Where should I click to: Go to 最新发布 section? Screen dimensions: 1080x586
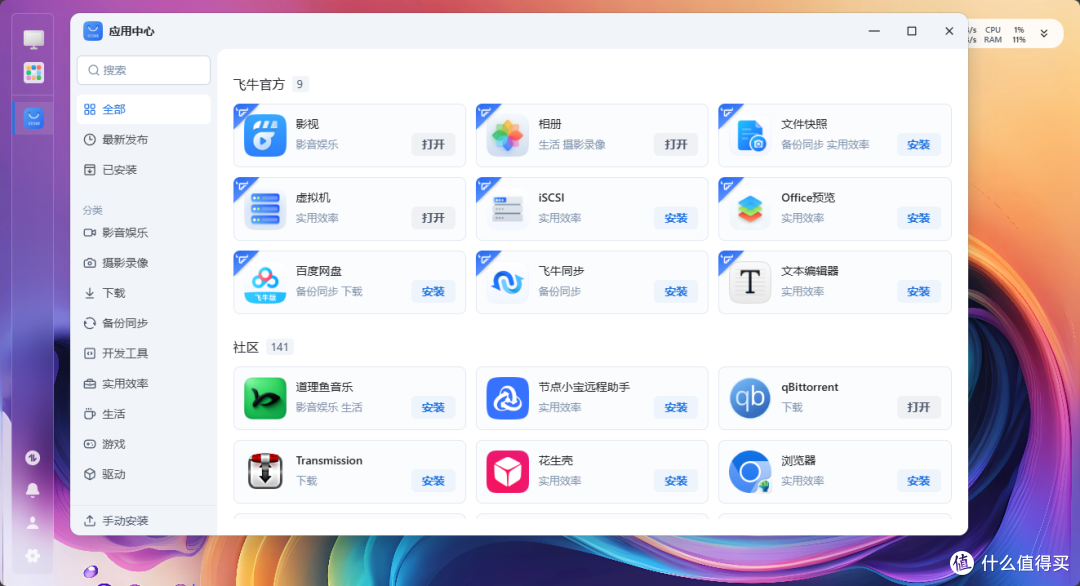[x=143, y=140]
